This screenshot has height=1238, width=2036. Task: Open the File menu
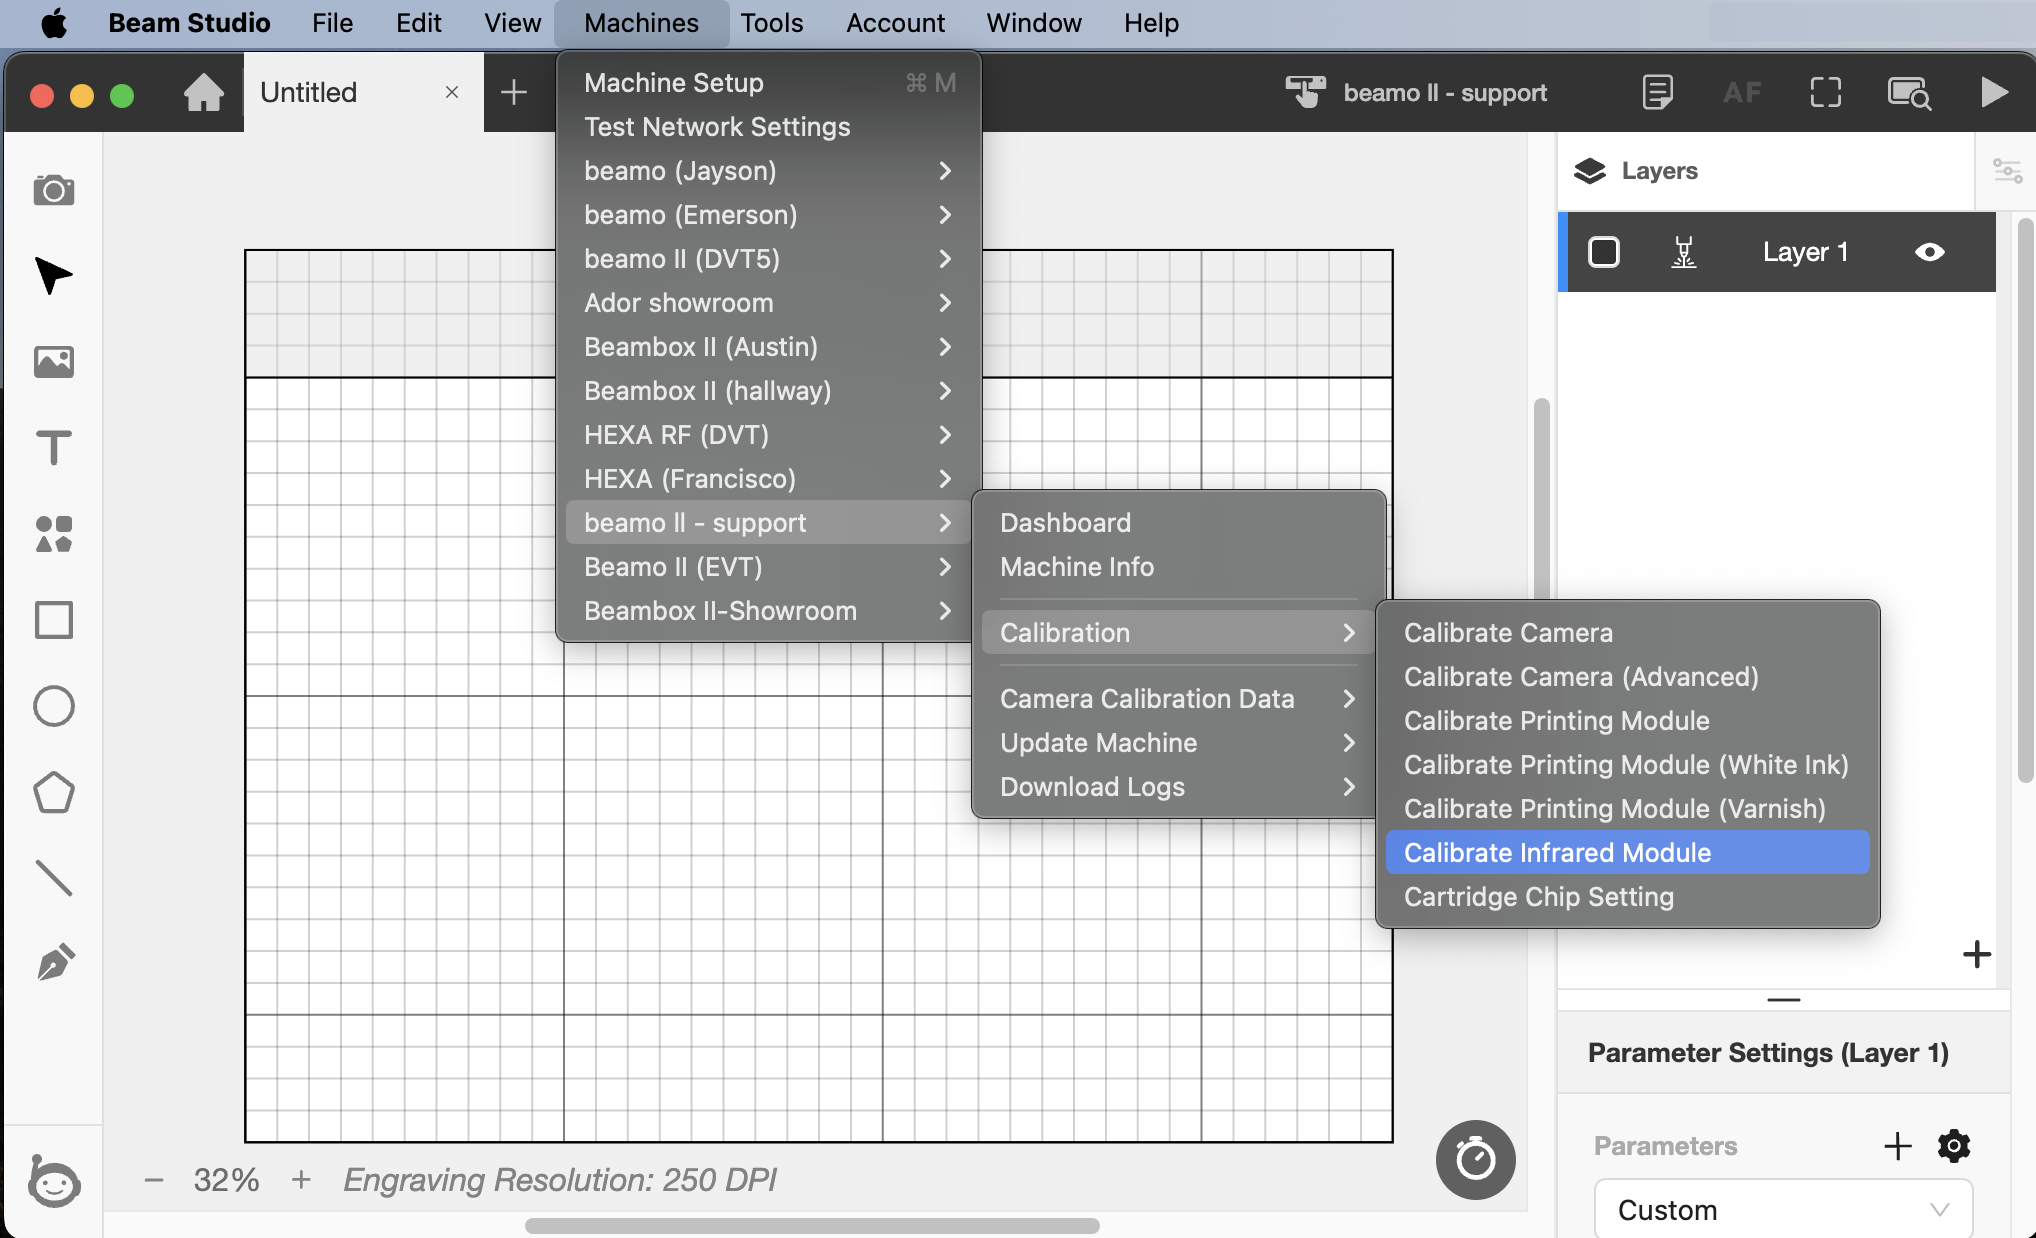(x=332, y=23)
